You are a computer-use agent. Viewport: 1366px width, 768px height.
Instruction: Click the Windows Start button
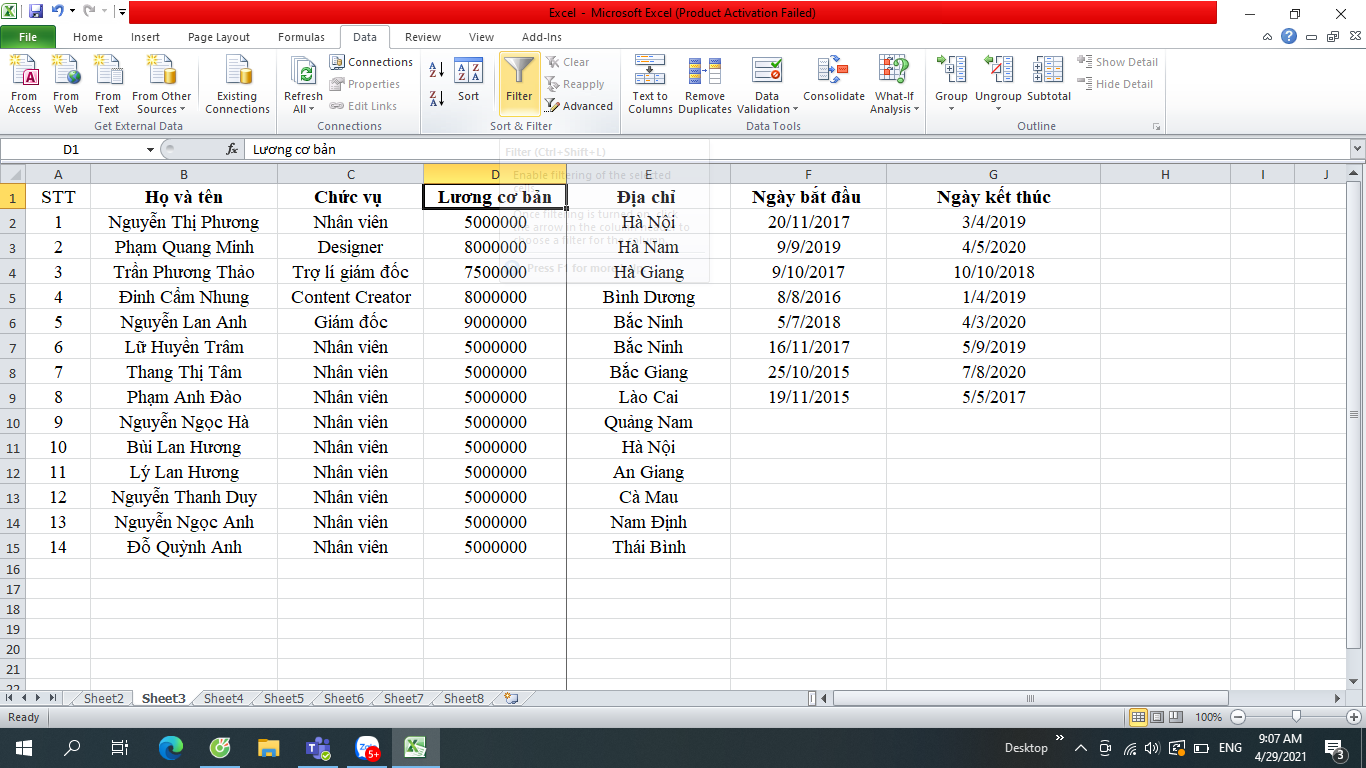(x=23, y=747)
